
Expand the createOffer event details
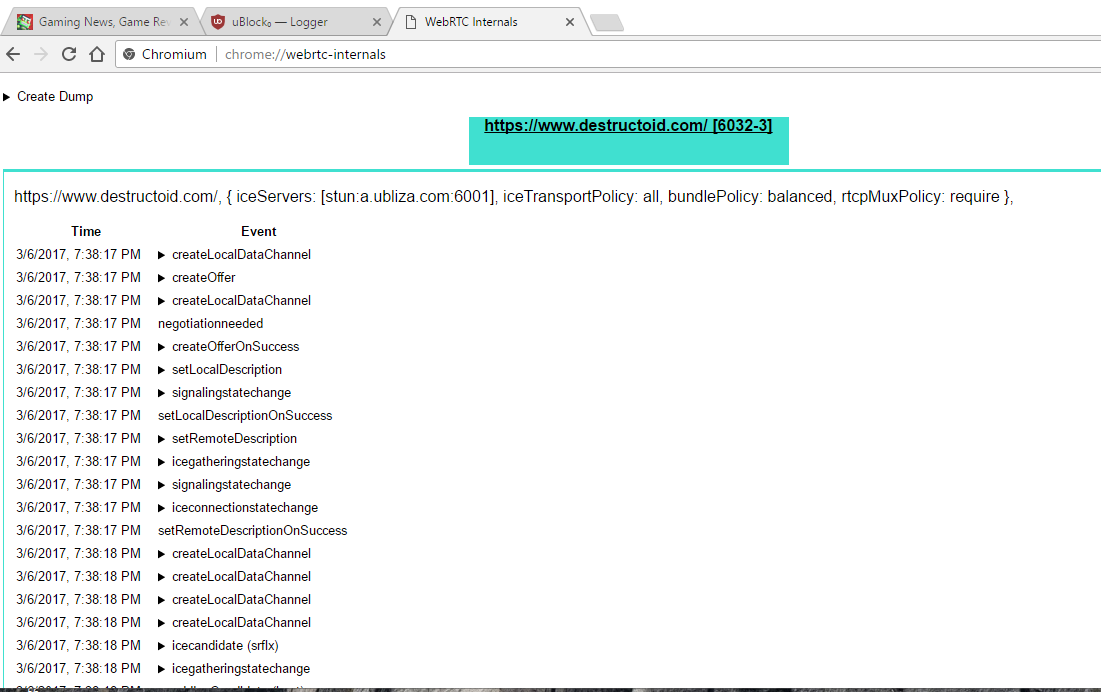point(161,277)
